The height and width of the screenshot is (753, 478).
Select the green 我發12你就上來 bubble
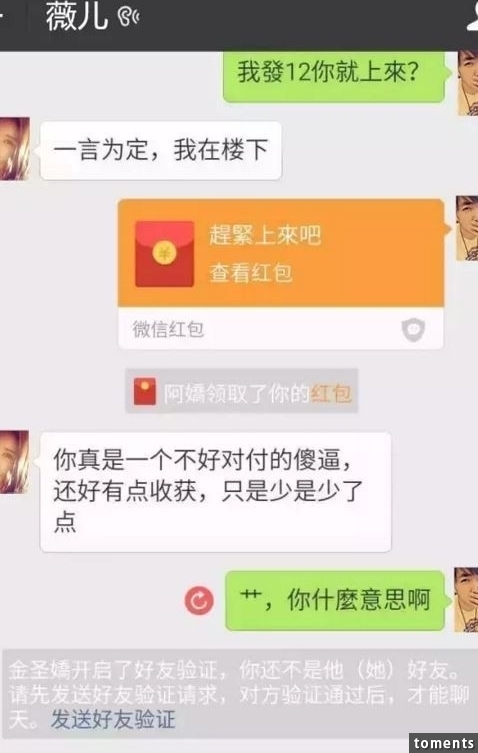pos(334,77)
